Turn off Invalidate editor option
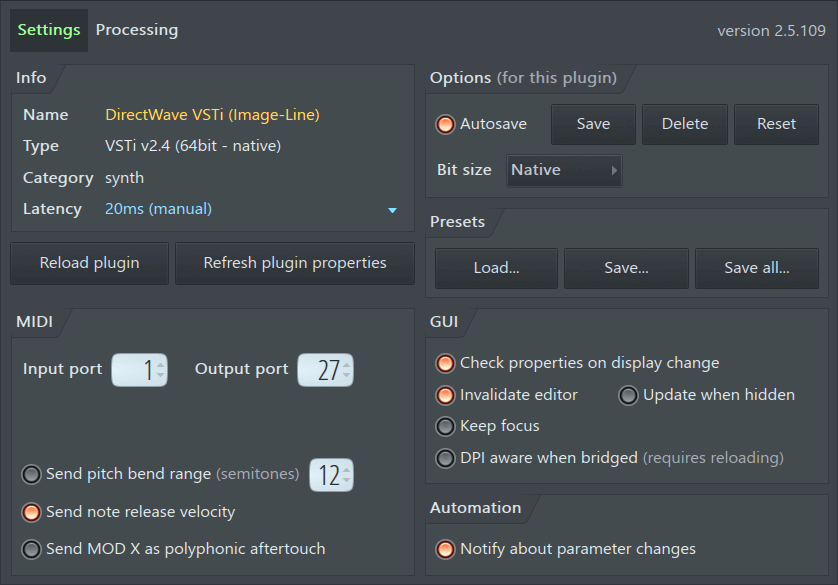838x585 pixels. [446, 395]
